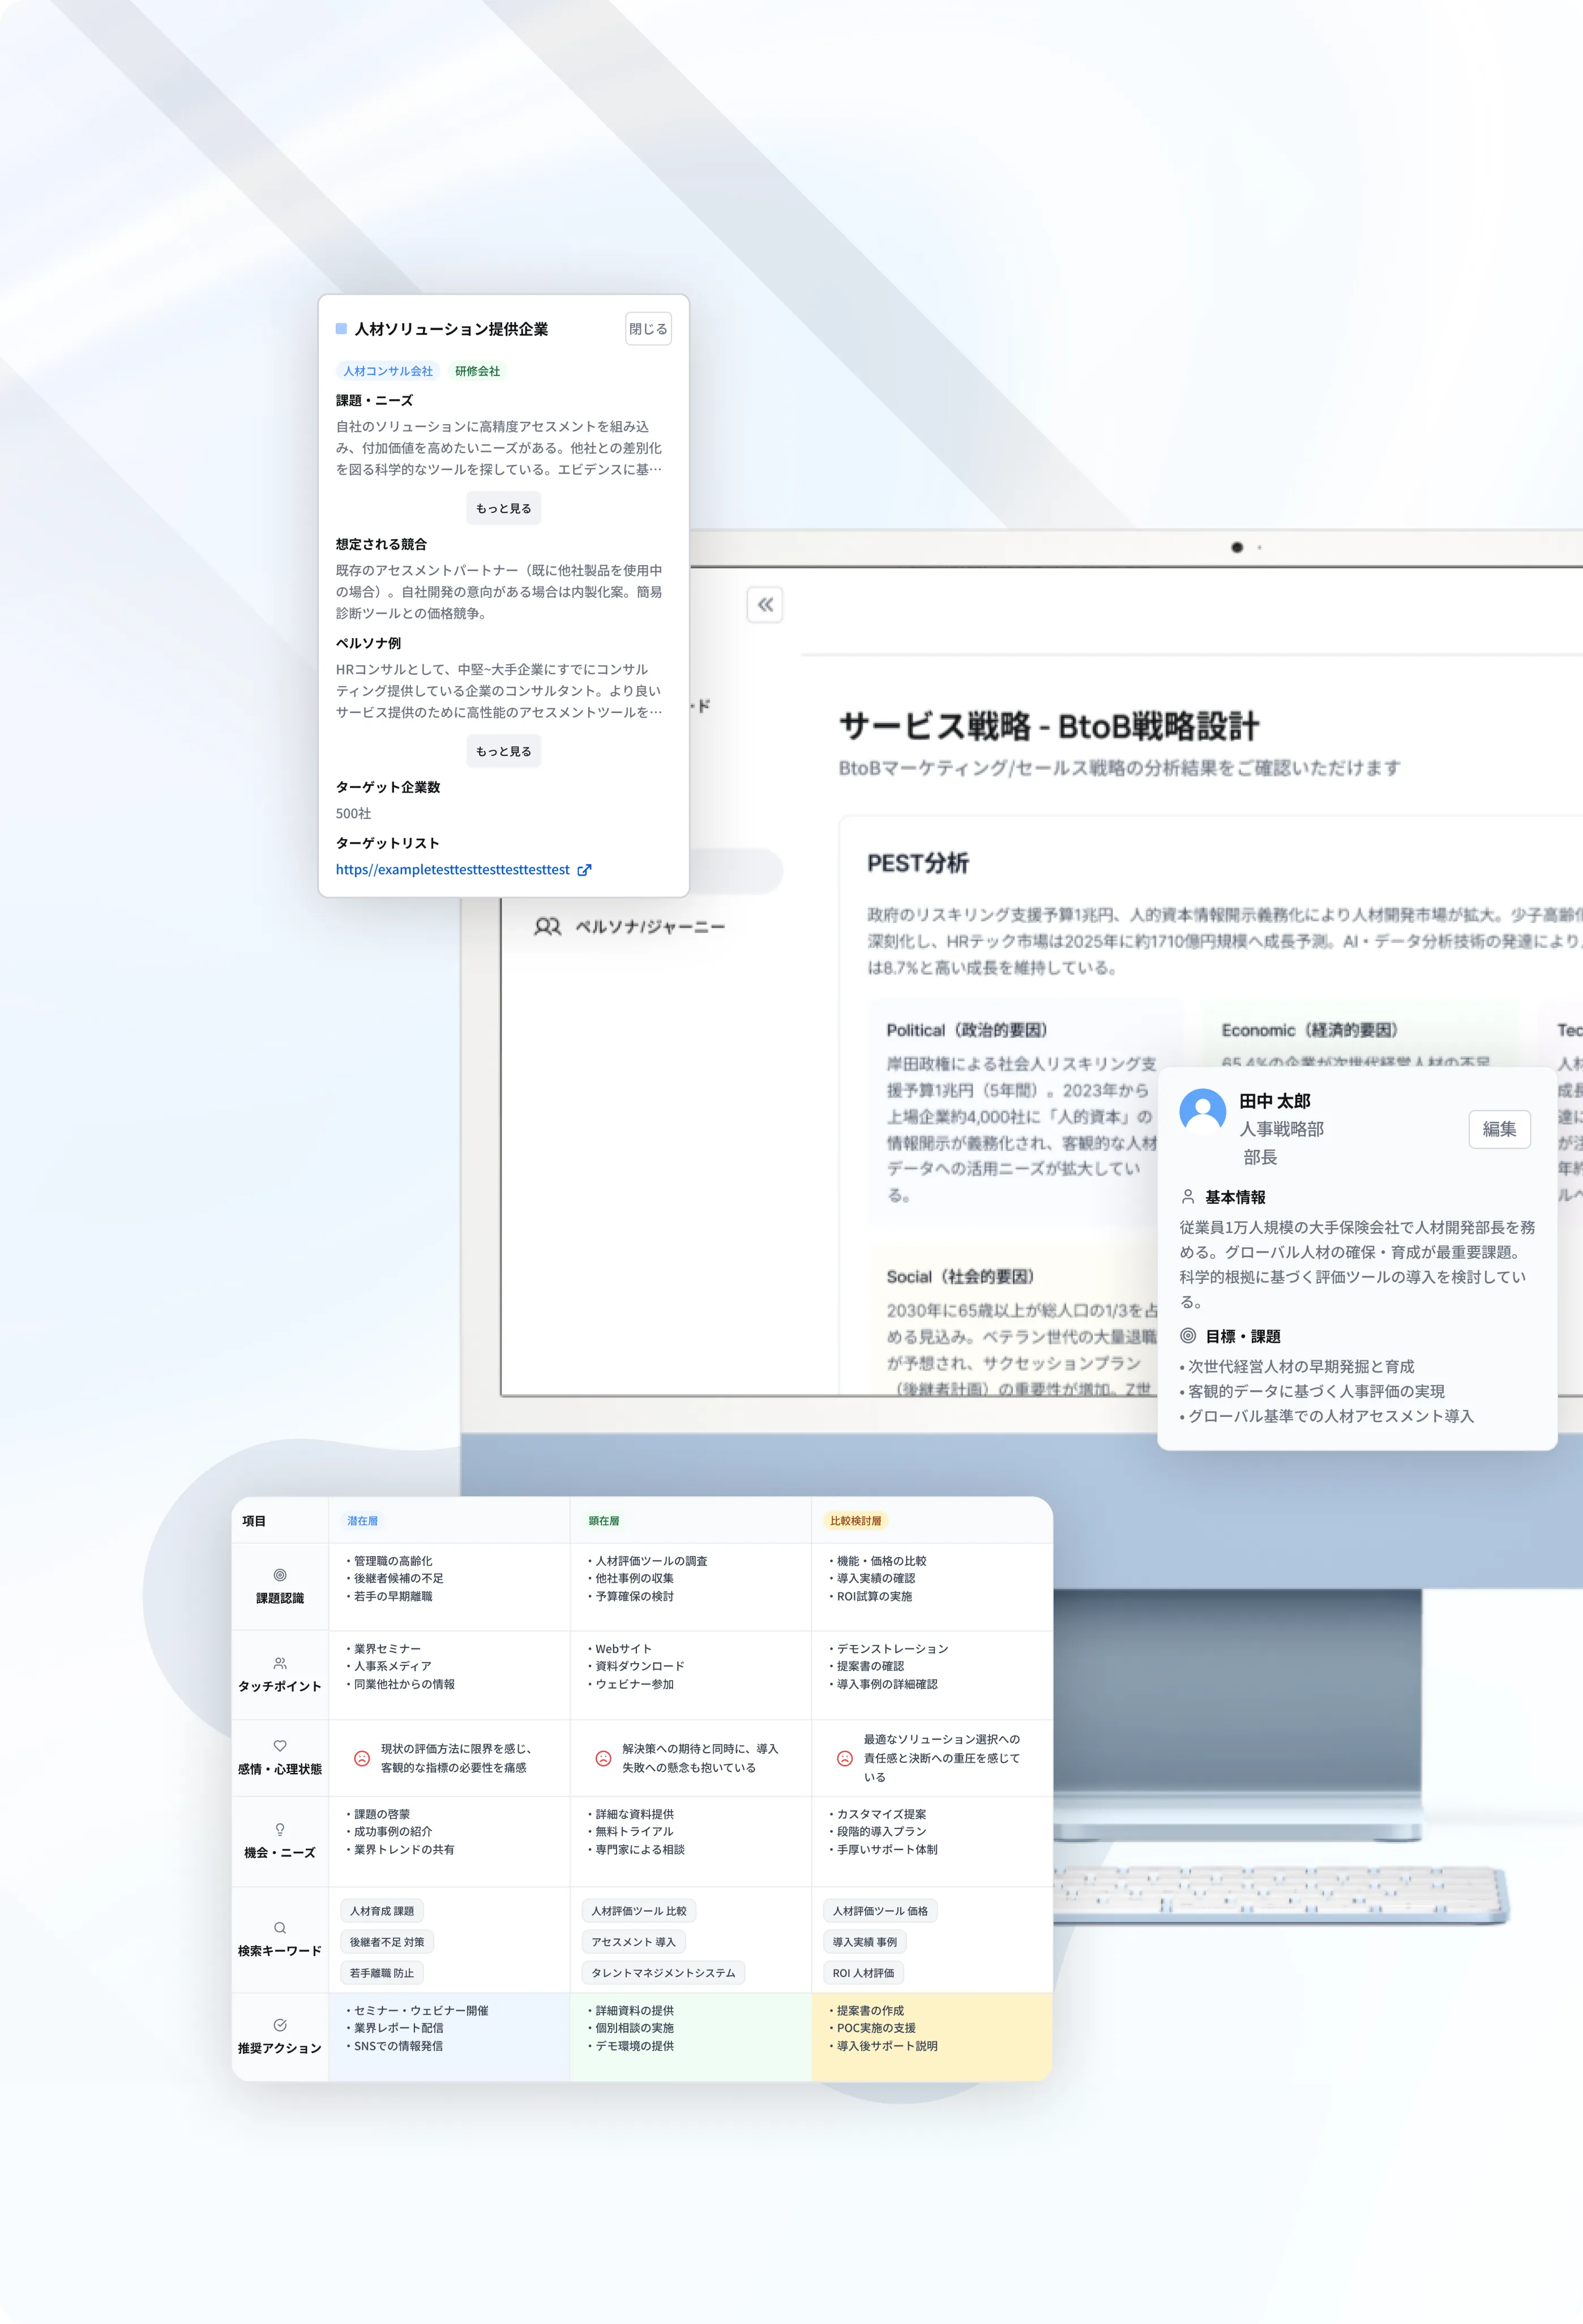Select the 潜在層 column tag
Image resolution: width=1583 pixels, height=2324 pixels.
point(362,1521)
